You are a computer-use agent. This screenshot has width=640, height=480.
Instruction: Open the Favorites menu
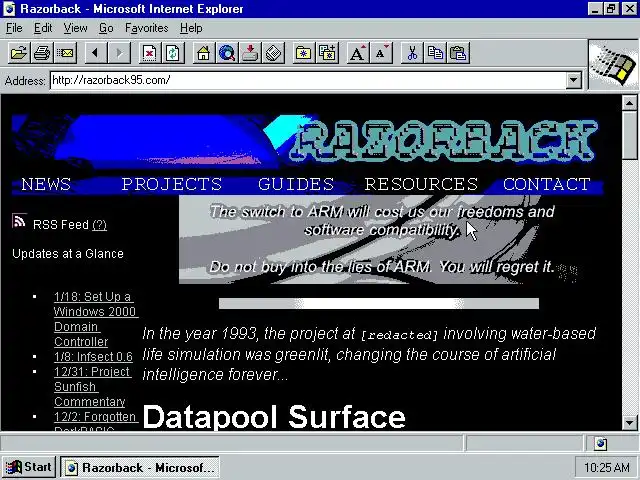147,28
